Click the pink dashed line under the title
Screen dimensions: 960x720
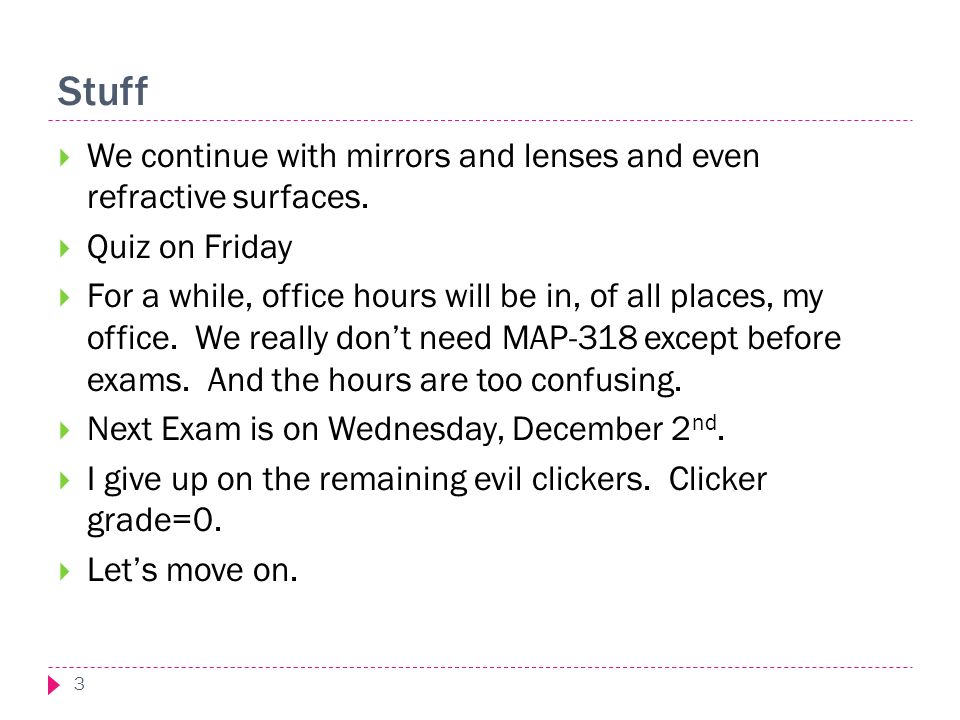pos(480,121)
